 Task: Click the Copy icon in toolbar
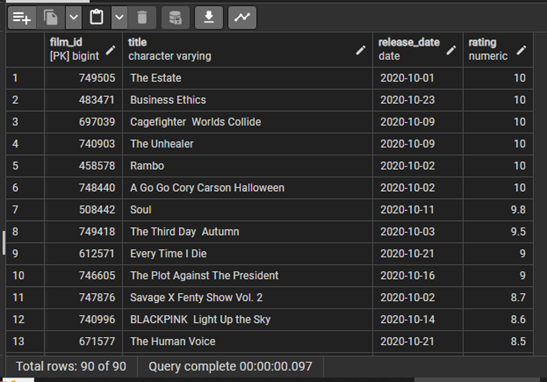(x=51, y=17)
